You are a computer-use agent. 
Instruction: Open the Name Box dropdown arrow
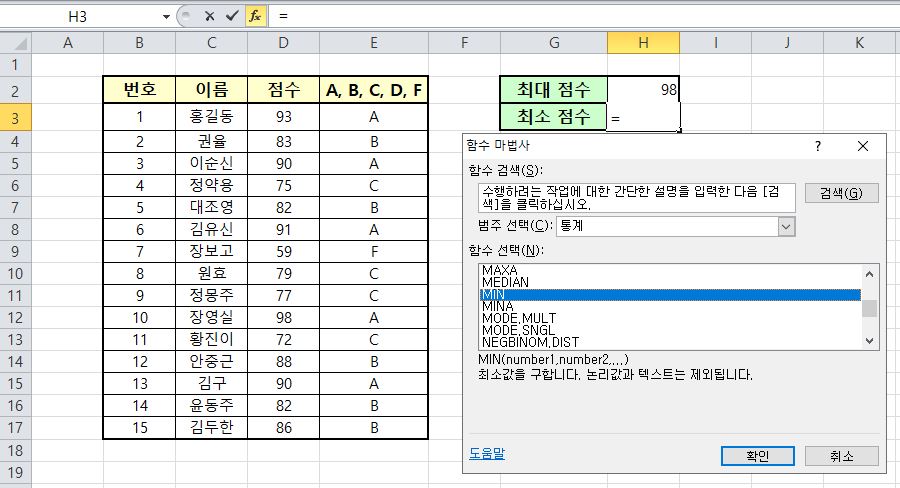click(166, 17)
